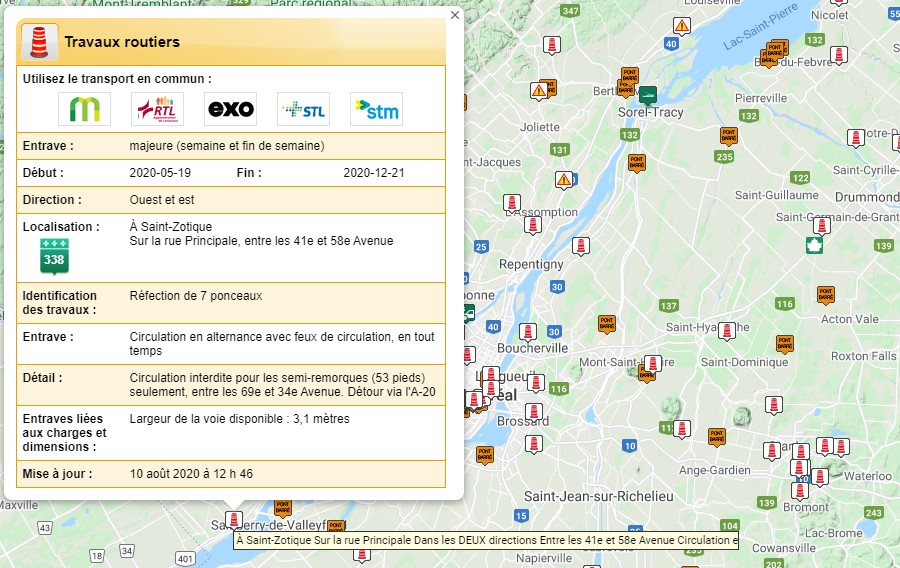The width and height of the screenshot is (900, 568).
Task: Open pont barré marker near route 235
Action: tap(728, 136)
